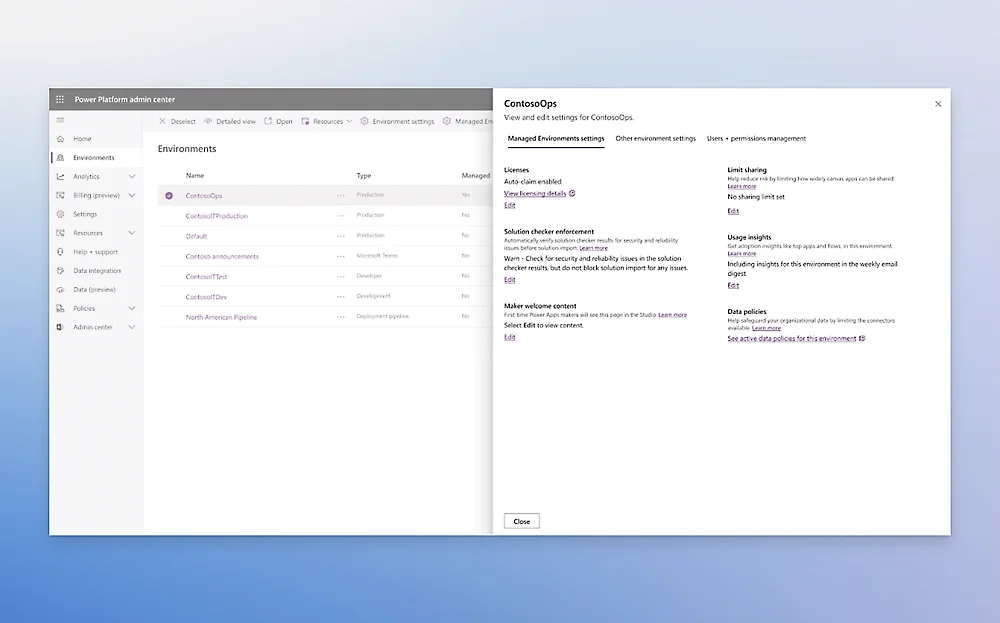
Task: Click the Deselect X icon in toolbar
Action: [162, 121]
